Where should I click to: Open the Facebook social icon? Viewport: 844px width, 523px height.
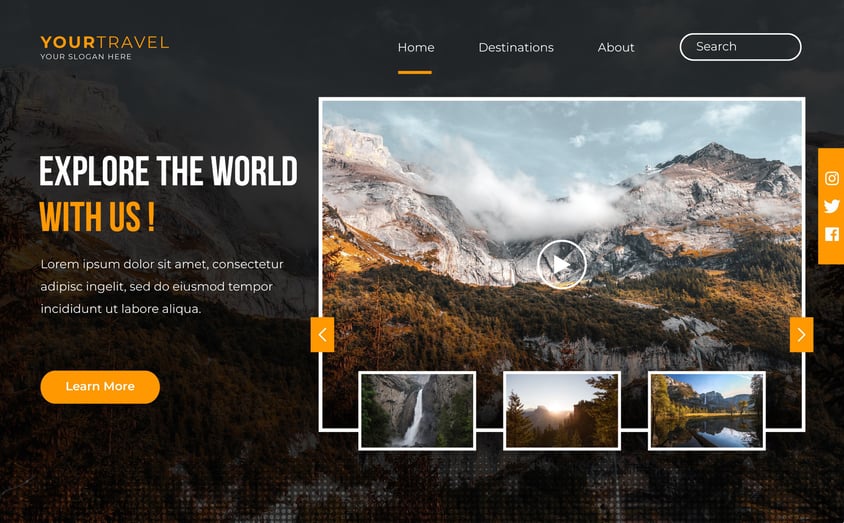(x=832, y=234)
